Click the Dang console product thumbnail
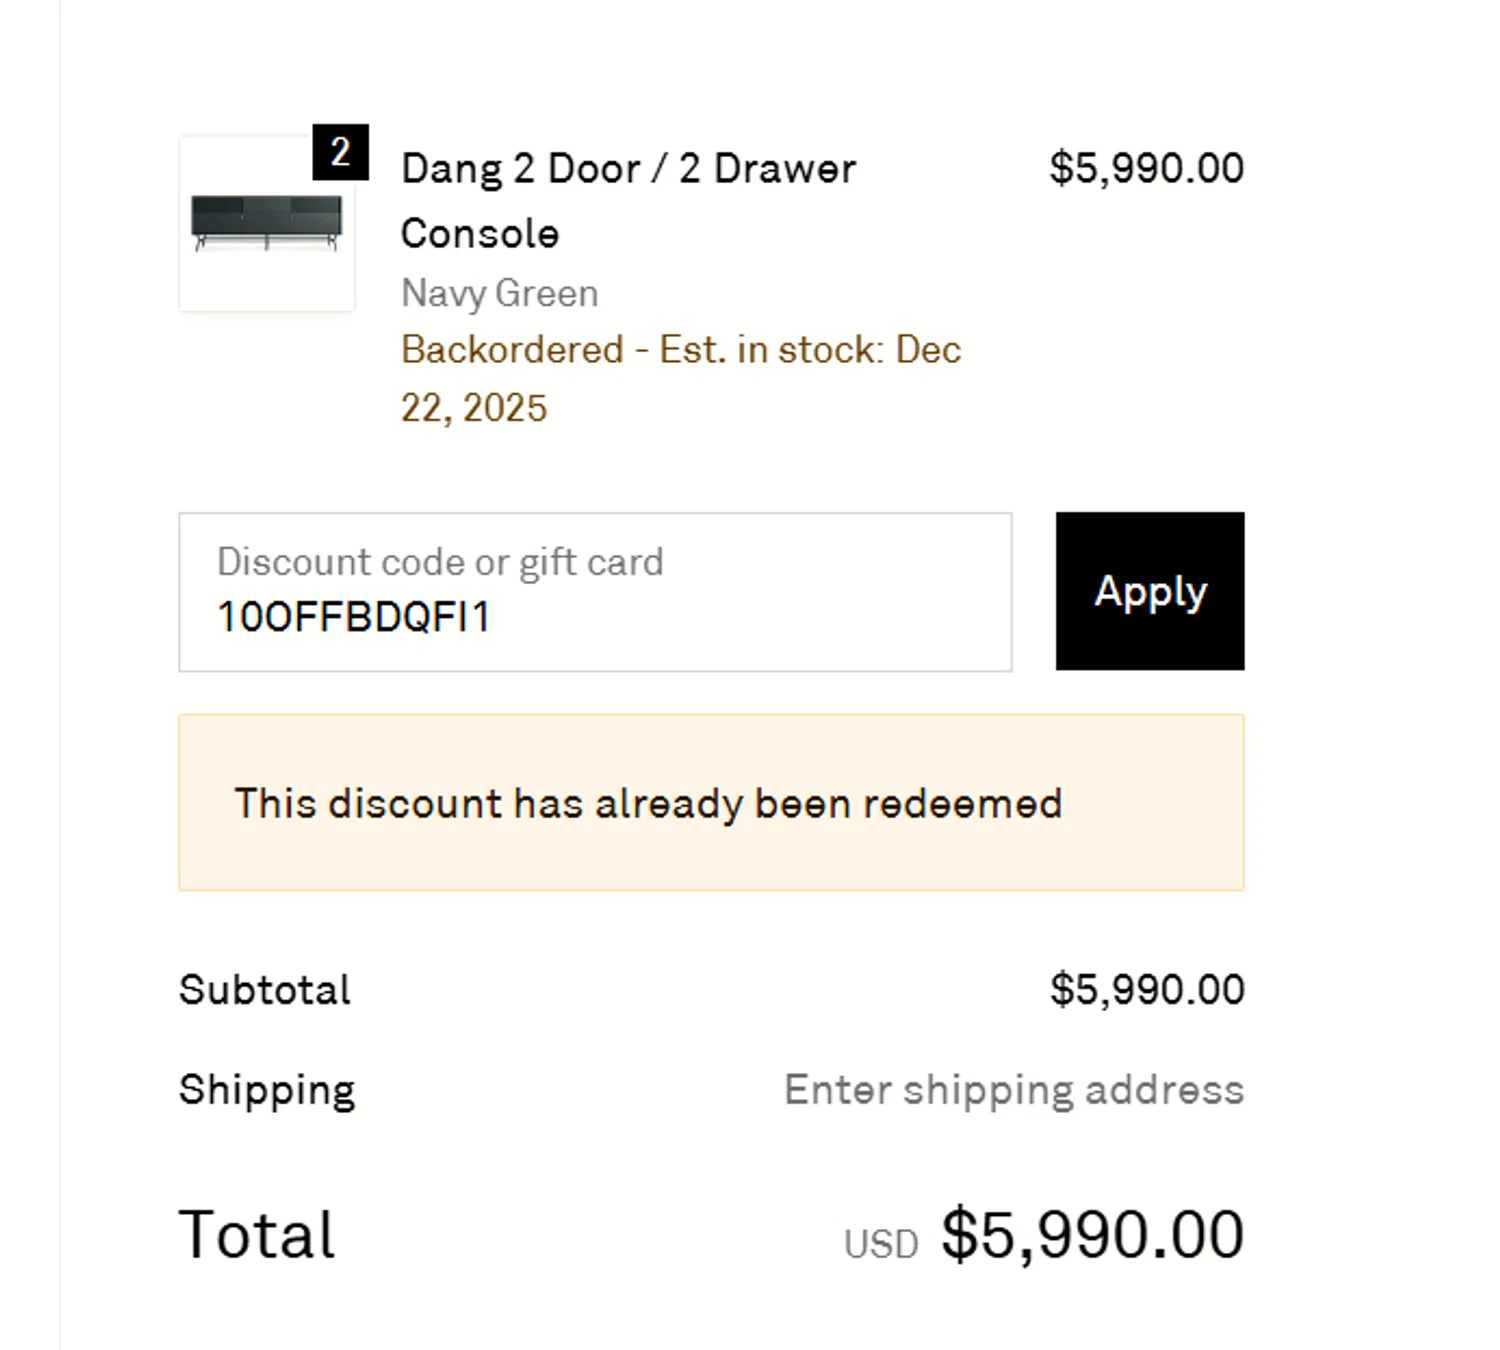Screen dimensions: 1500x1350 click(x=266, y=224)
